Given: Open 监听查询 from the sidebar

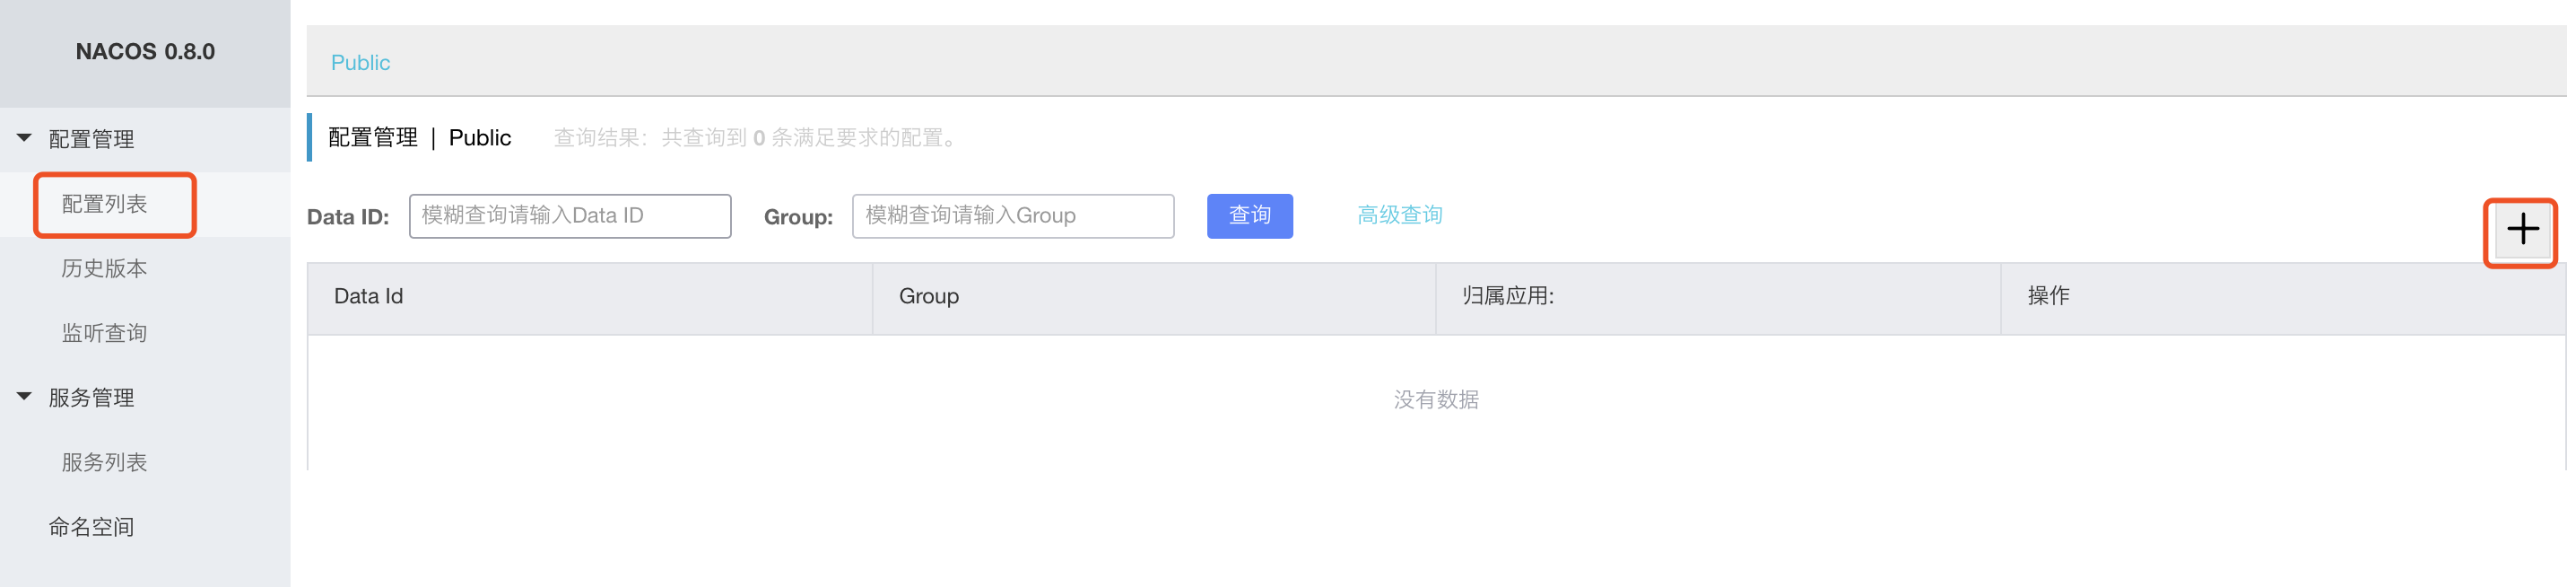Looking at the screenshot, I should coord(105,332).
